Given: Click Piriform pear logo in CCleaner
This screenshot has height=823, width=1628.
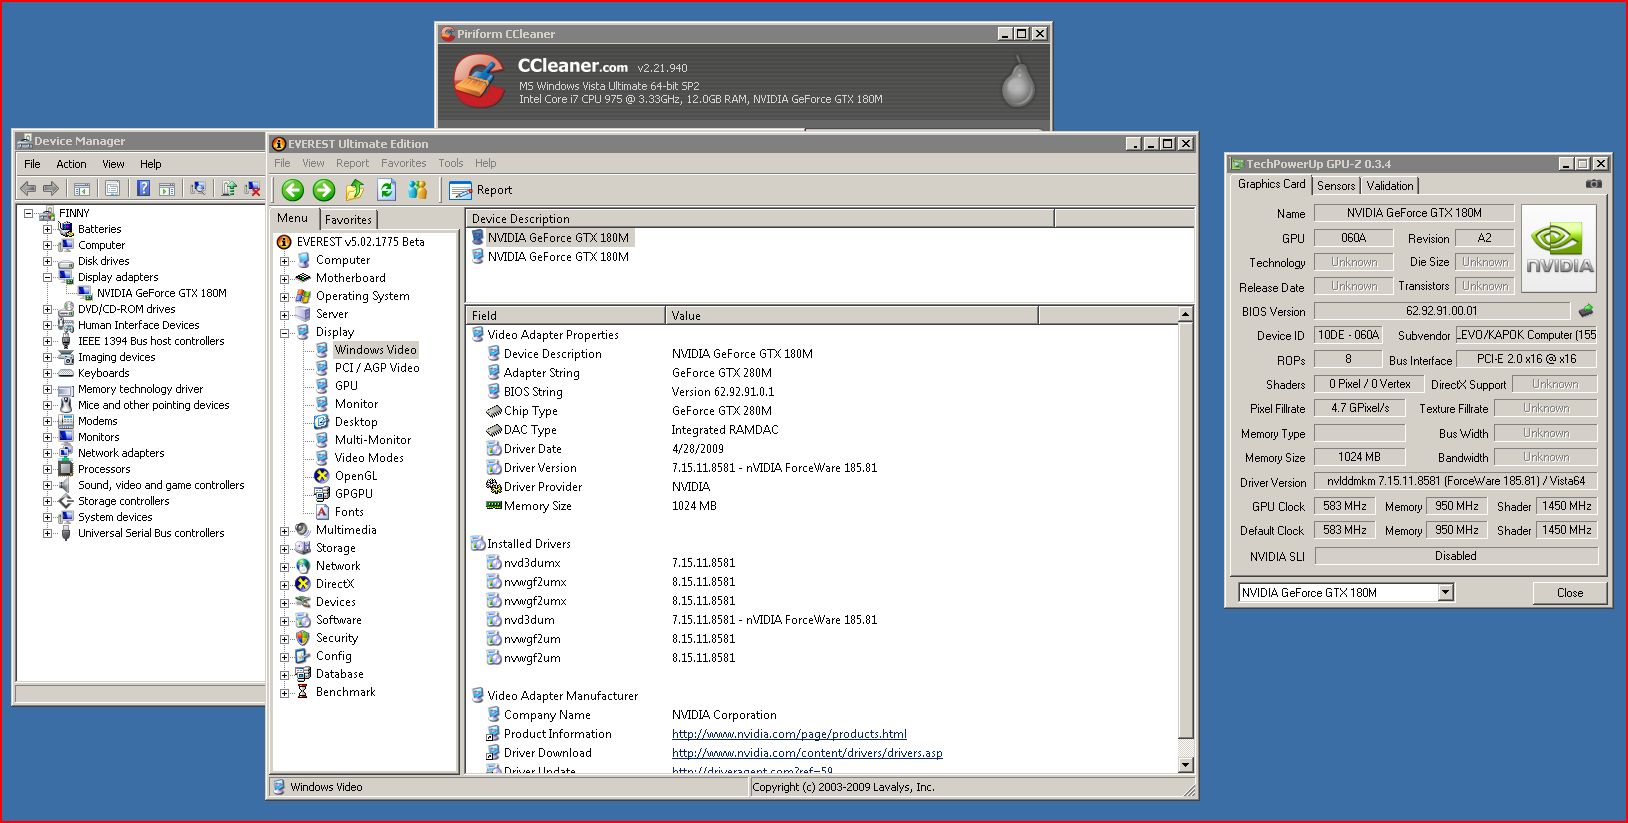Looking at the screenshot, I should (1018, 81).
